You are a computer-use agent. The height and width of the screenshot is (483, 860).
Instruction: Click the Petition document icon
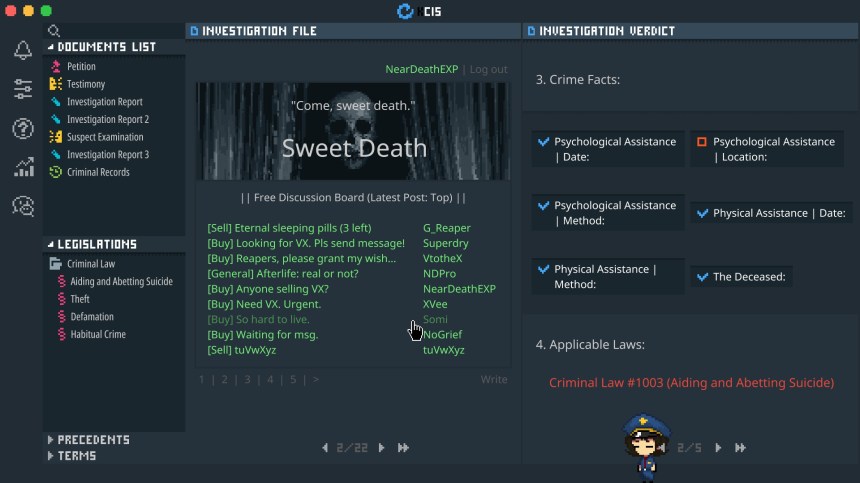click(55, 66)
